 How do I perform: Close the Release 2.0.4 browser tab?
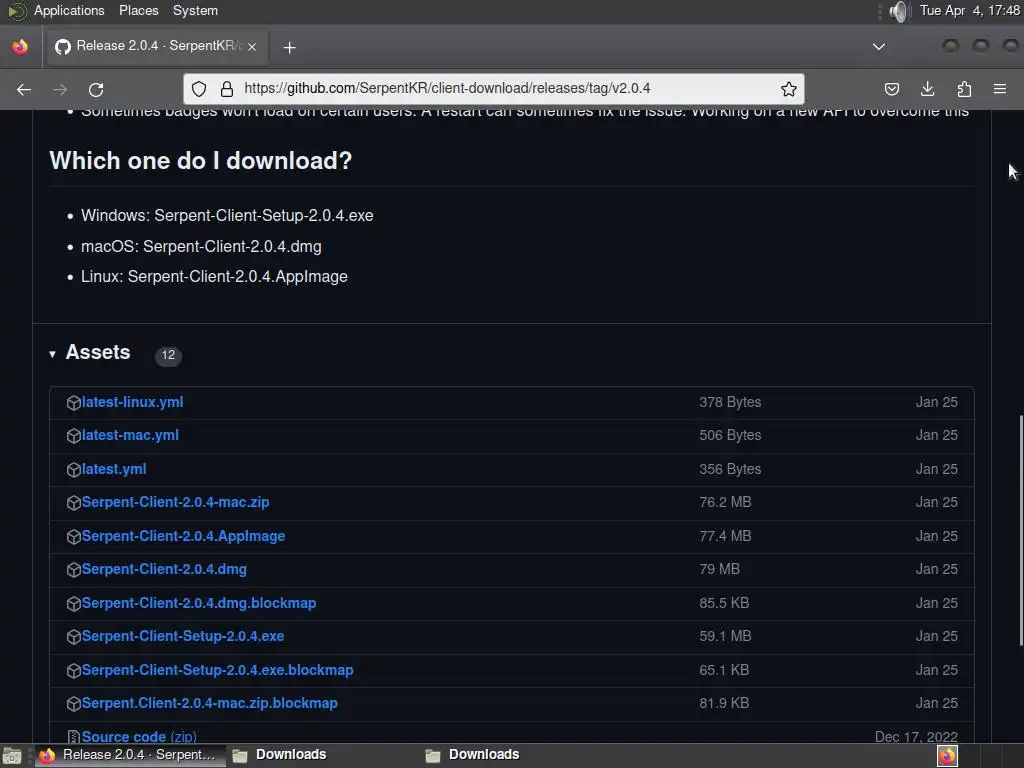coord(252,47)
